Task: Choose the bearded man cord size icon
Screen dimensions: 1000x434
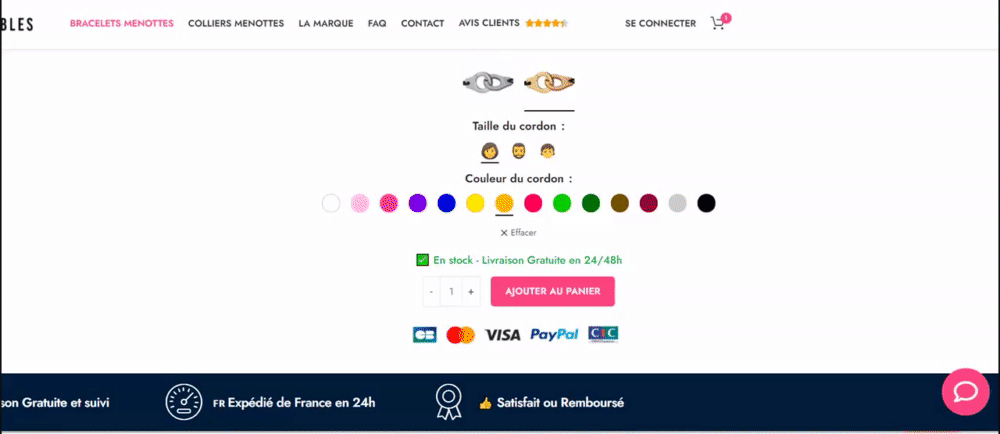Action: click(x=519, y=151)
